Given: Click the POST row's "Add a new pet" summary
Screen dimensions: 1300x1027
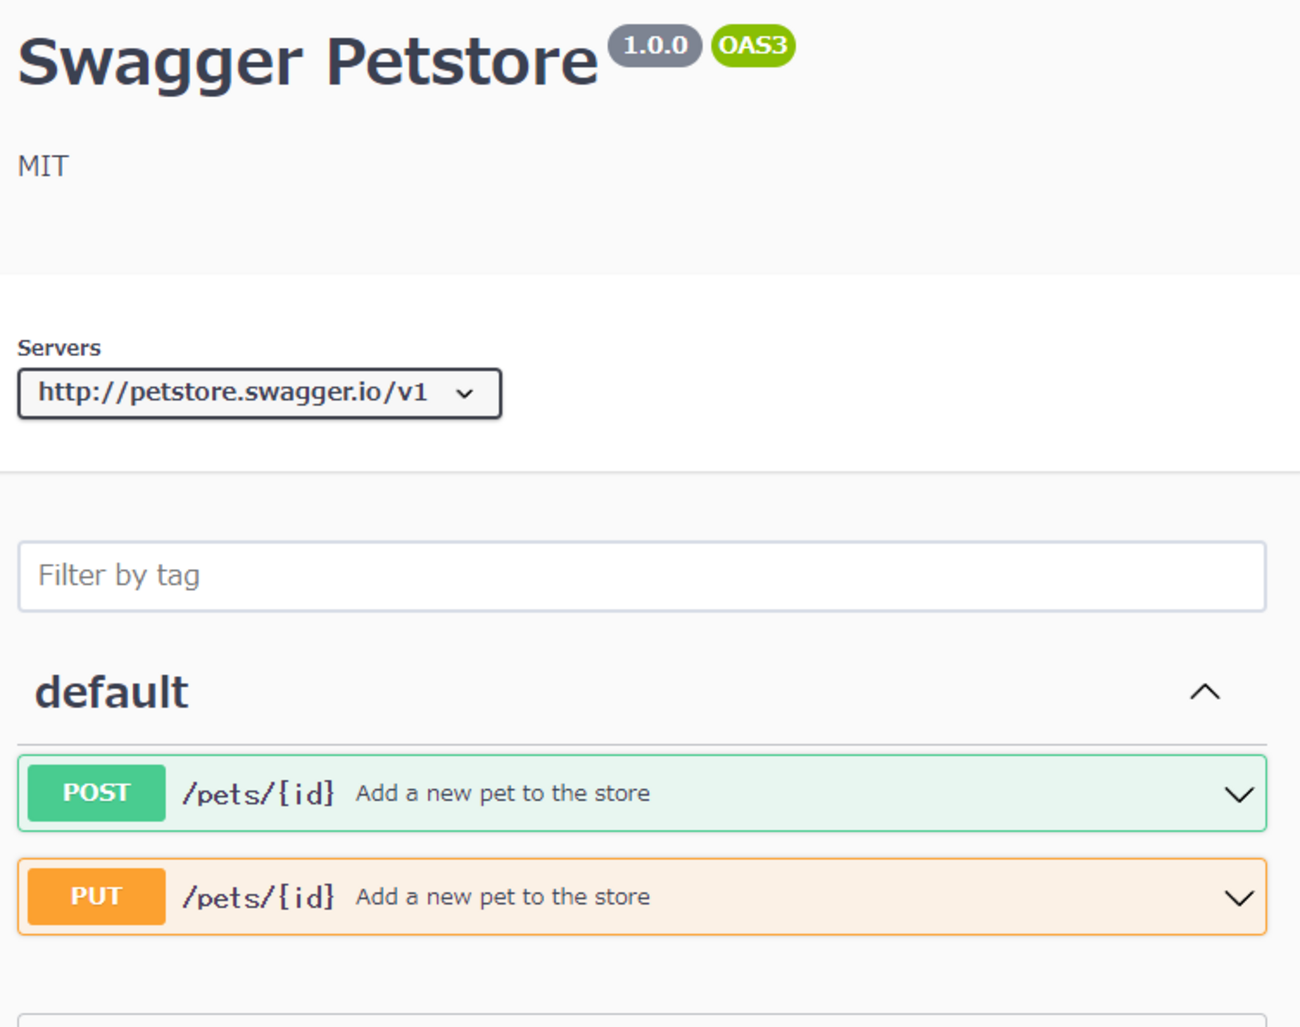Looking at the screenshot, I should coord(503,794).
